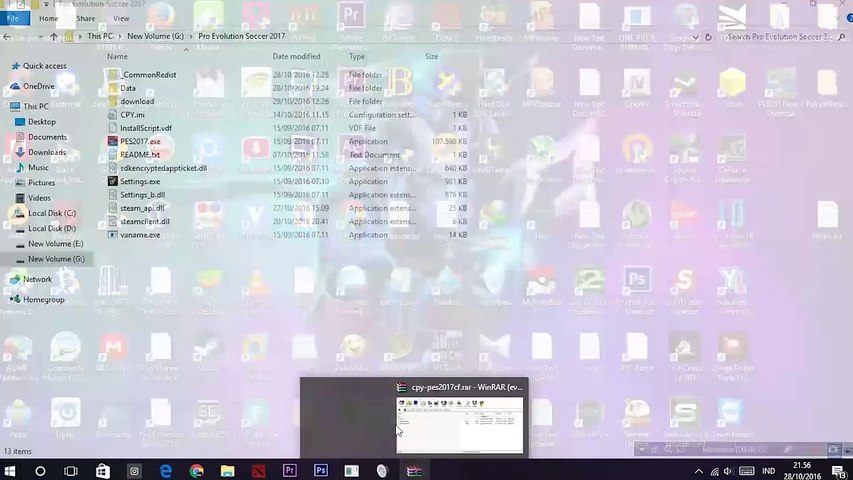Go up one folder level arrow
The height and width of the screenshot is (480, 853).
53,36
